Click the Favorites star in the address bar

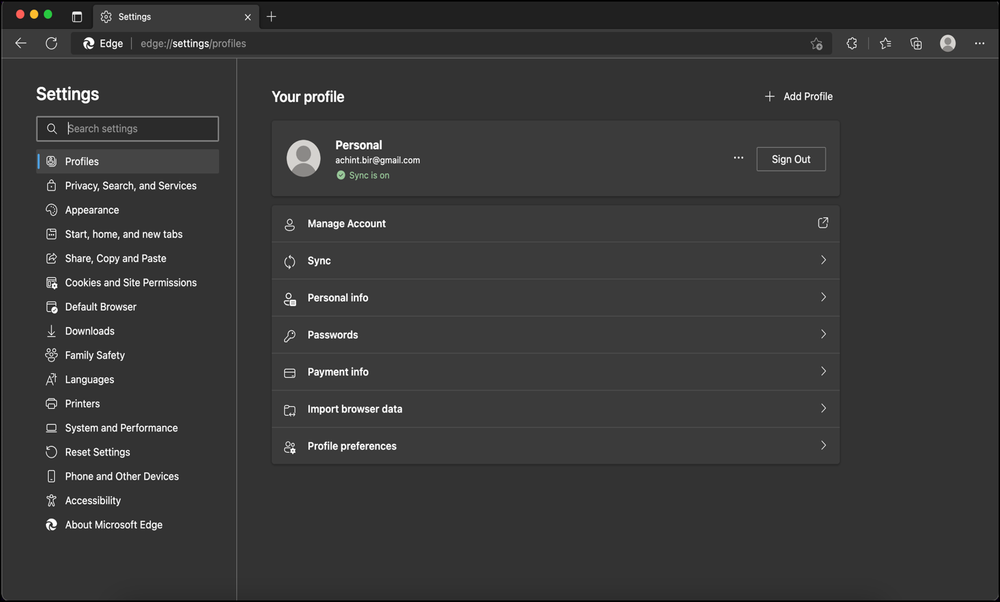pyautogui.click(x=885, y=43)
